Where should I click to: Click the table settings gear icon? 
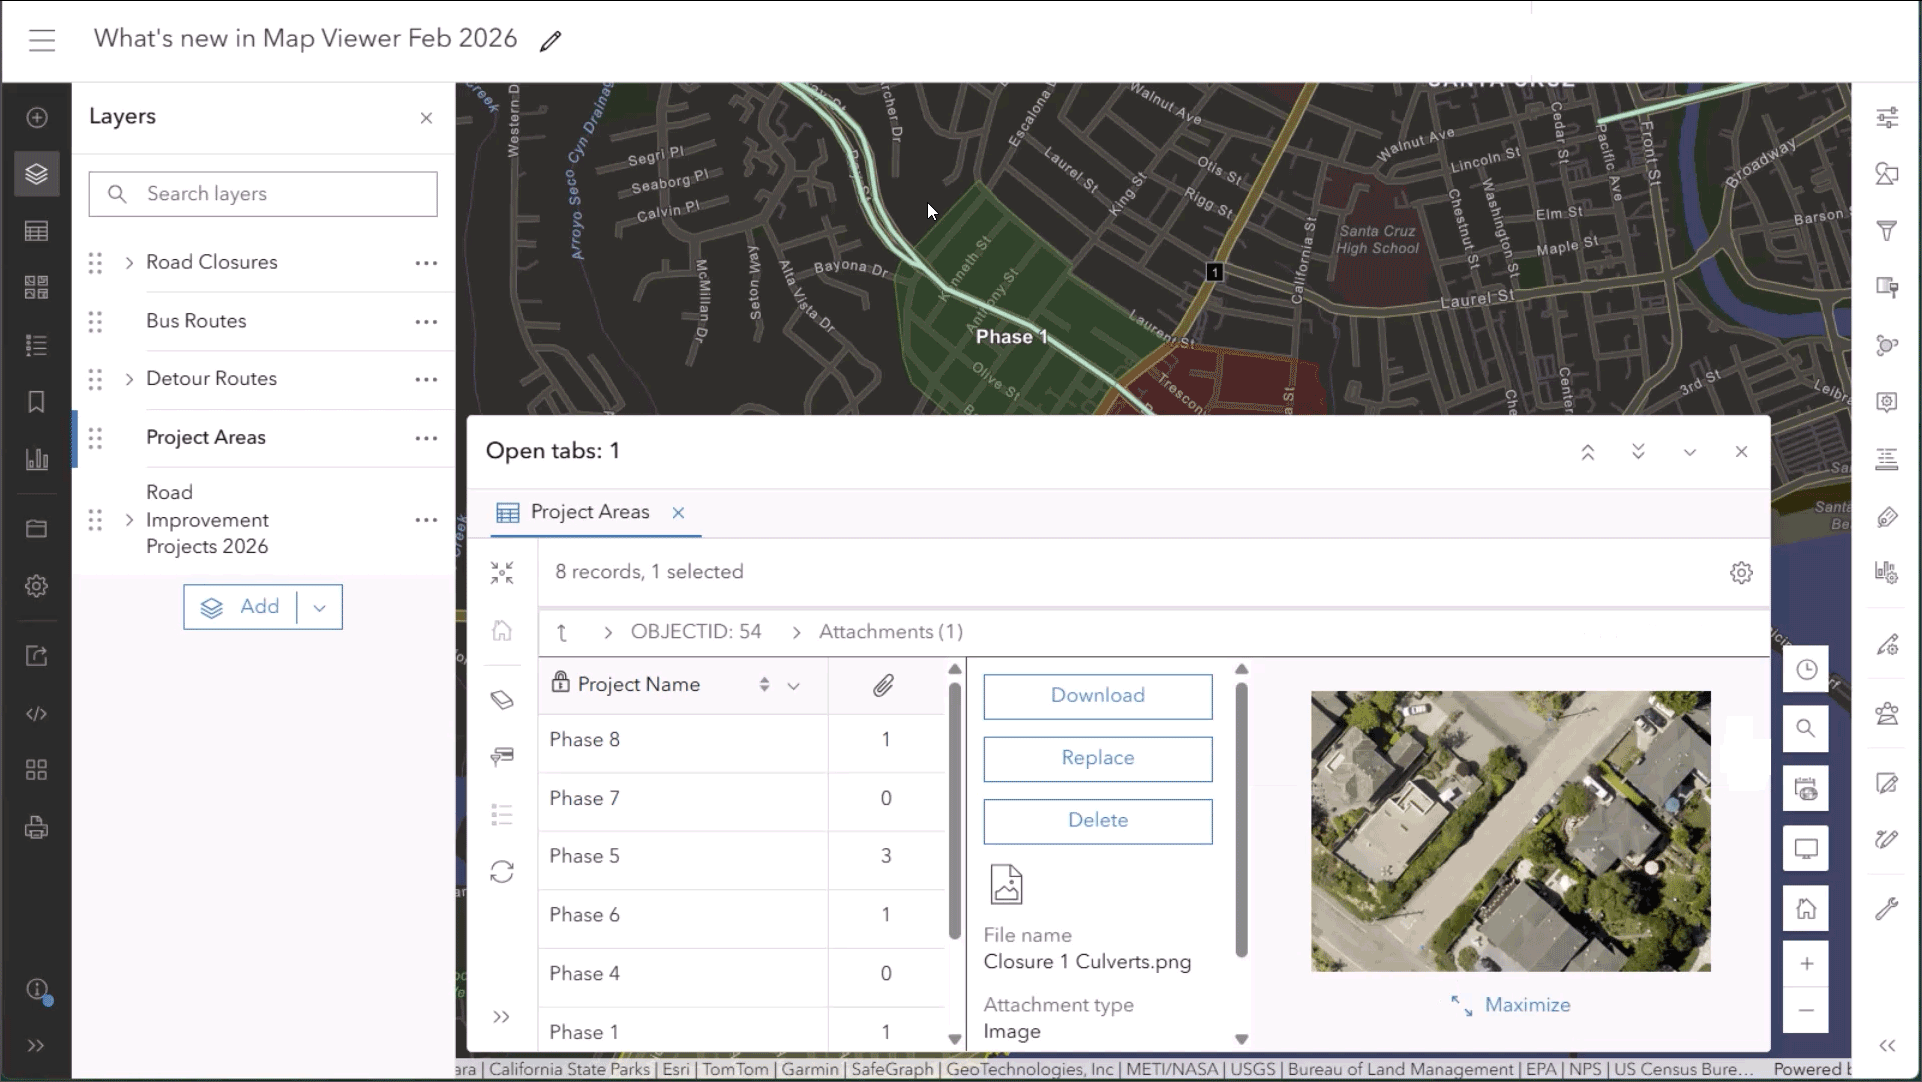[1741, 573]
